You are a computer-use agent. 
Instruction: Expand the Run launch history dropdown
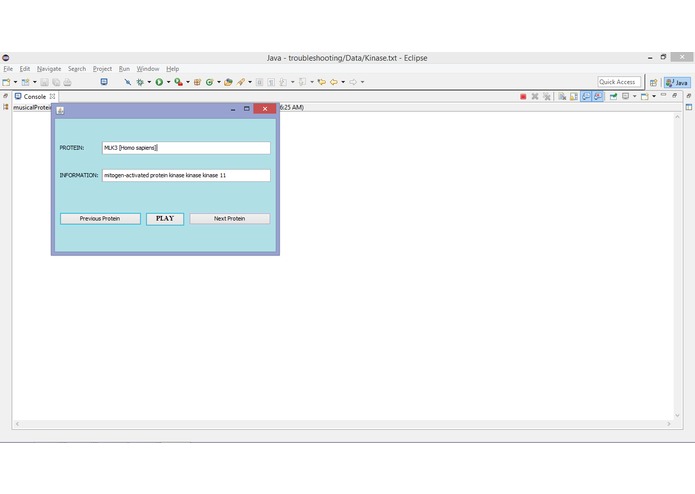tap(168, 82)
